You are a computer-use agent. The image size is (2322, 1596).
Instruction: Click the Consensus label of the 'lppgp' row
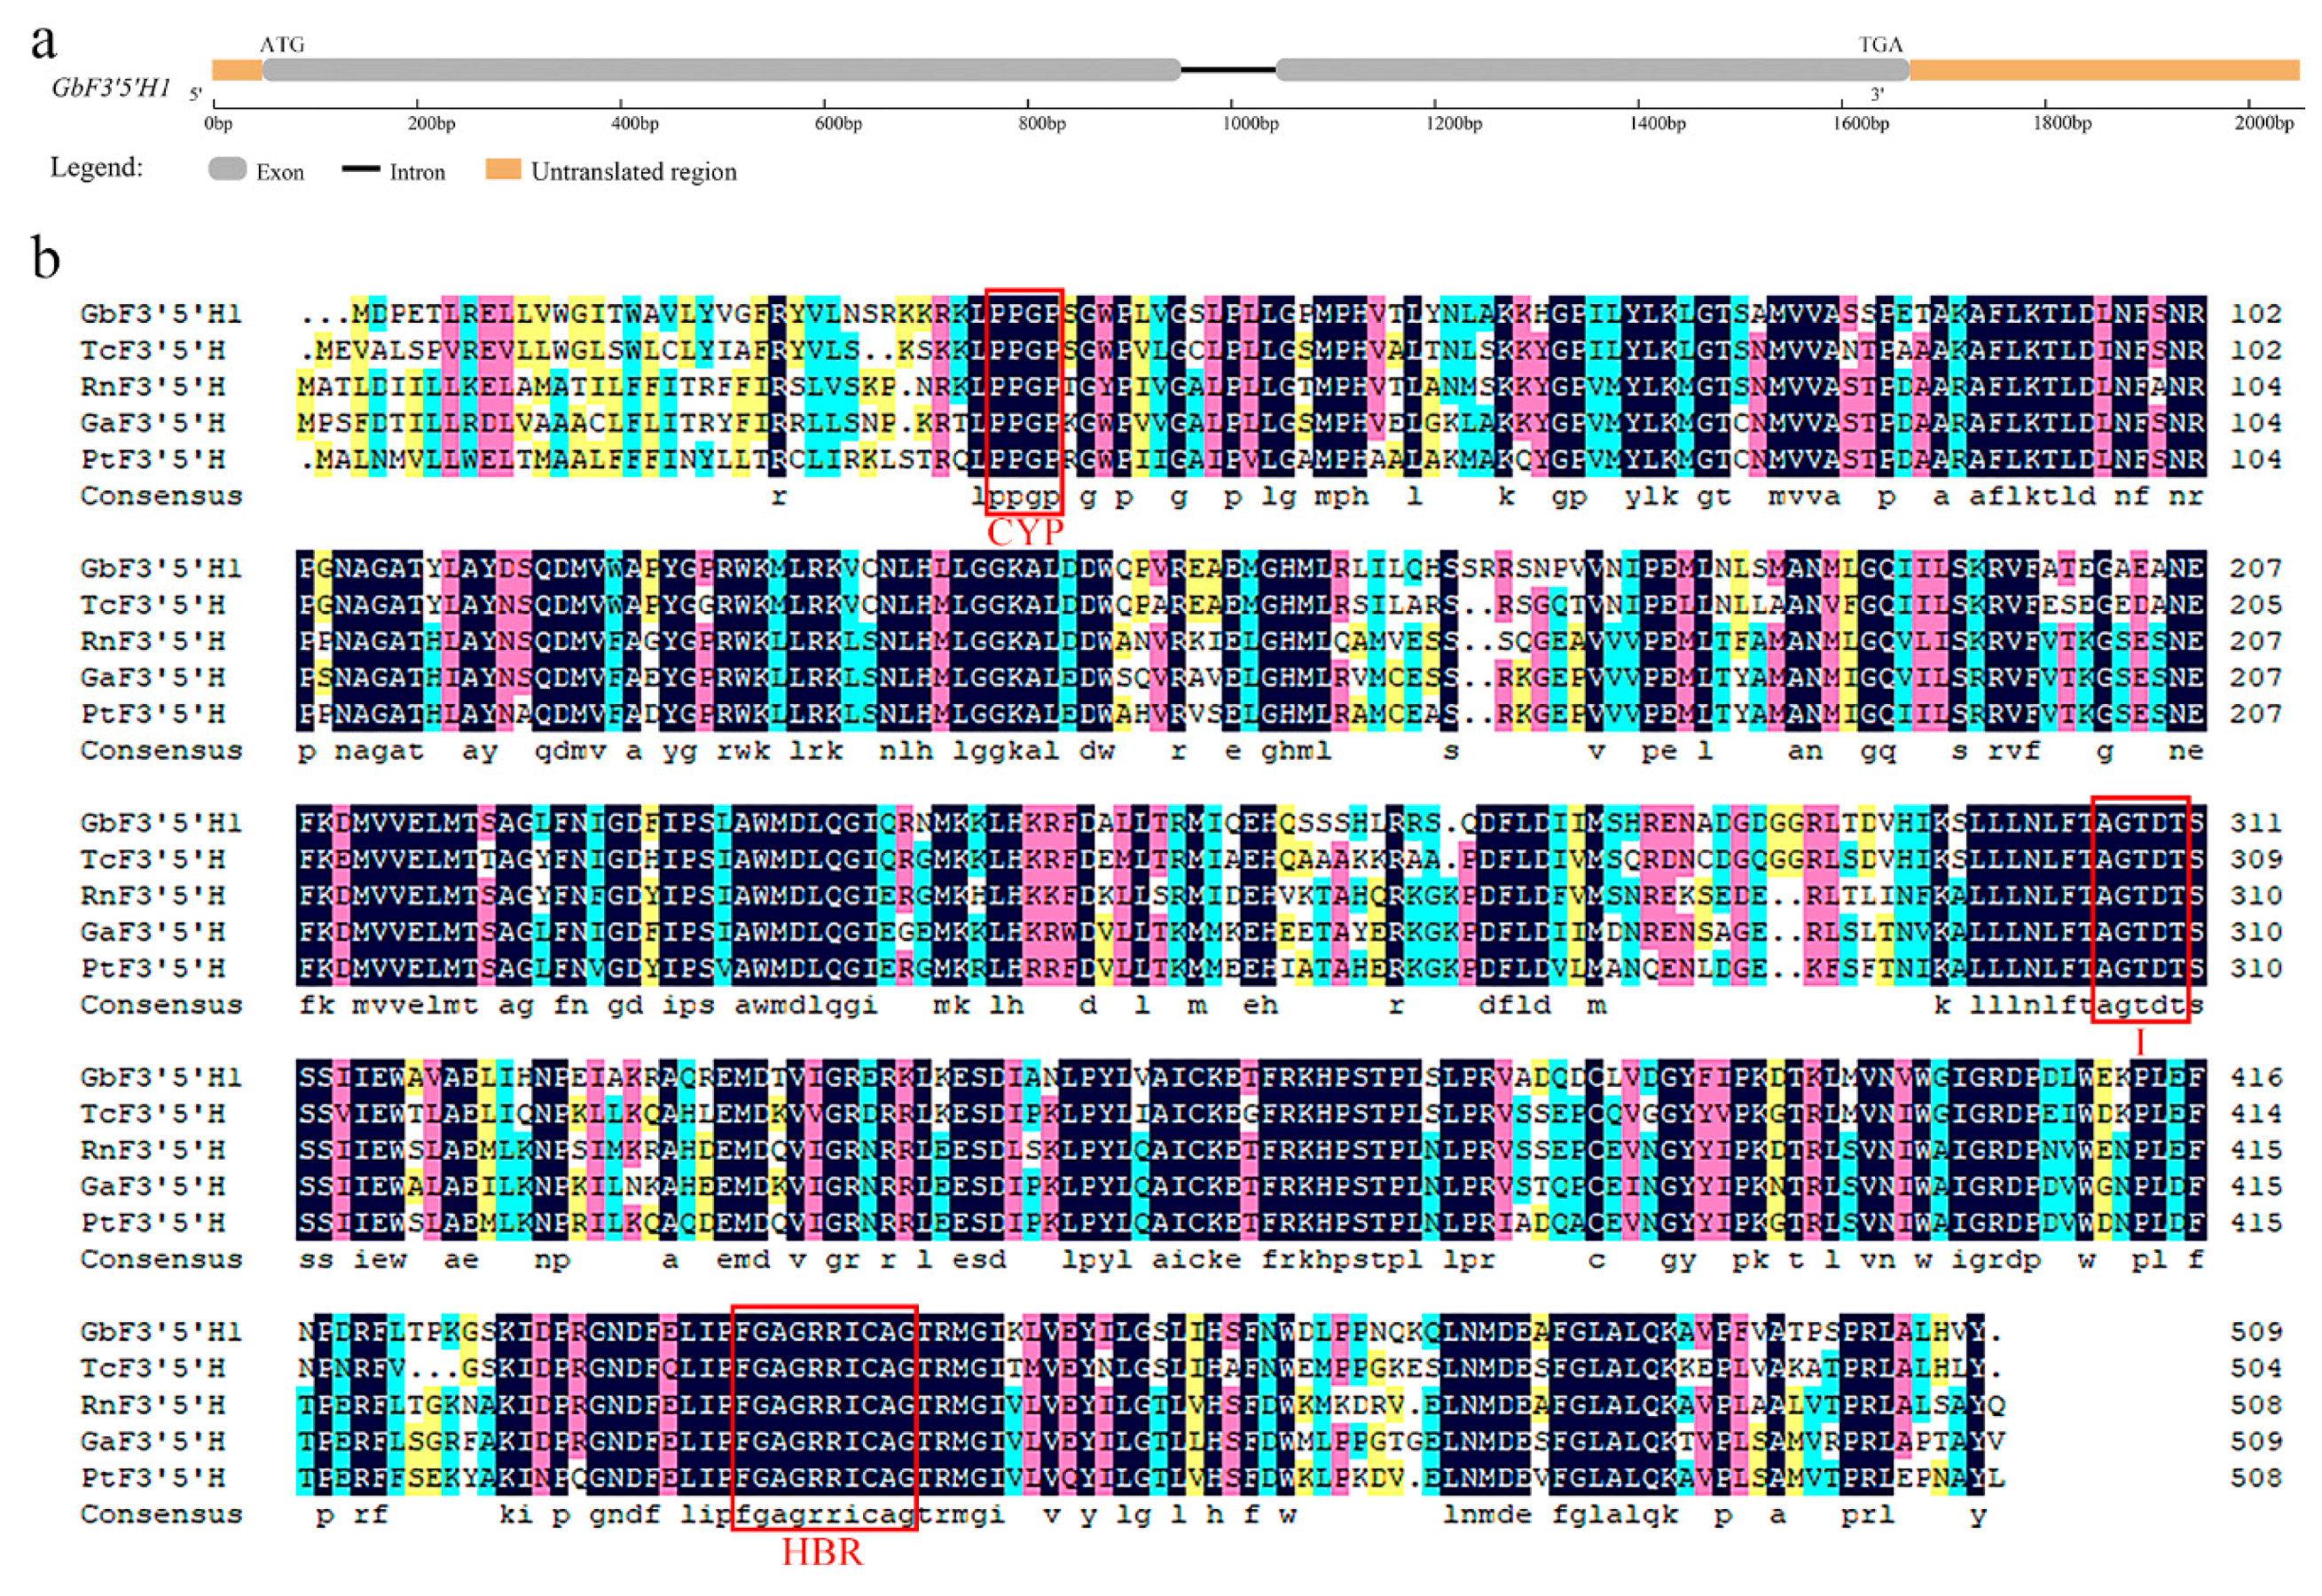click(x=161, y=496)
